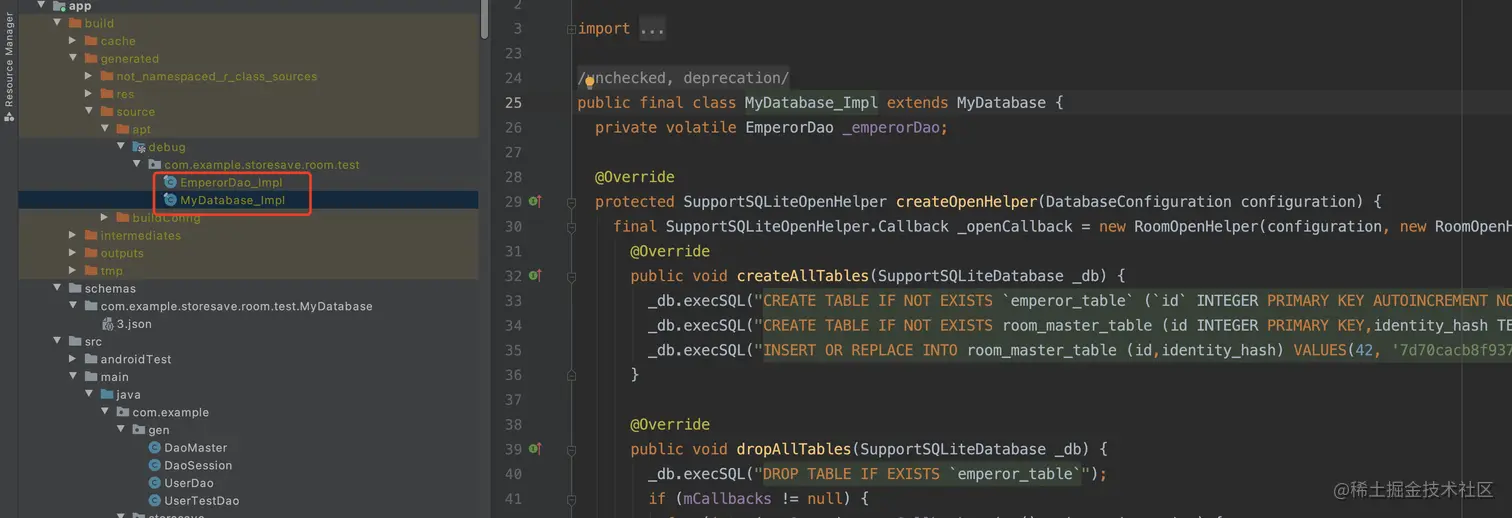The image size is (1512, 518).
Task: Click the override gutter icon on line 39
Action: click(534, 449)
